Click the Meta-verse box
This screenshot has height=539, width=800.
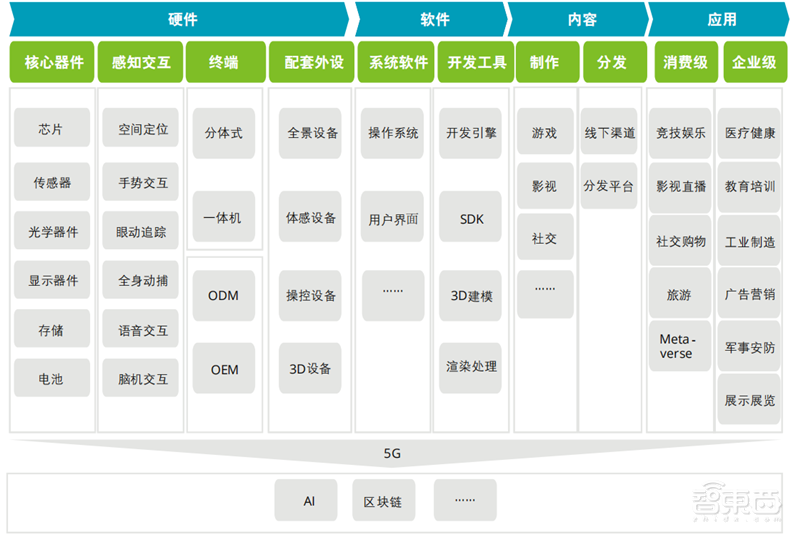tap(679, 346)
